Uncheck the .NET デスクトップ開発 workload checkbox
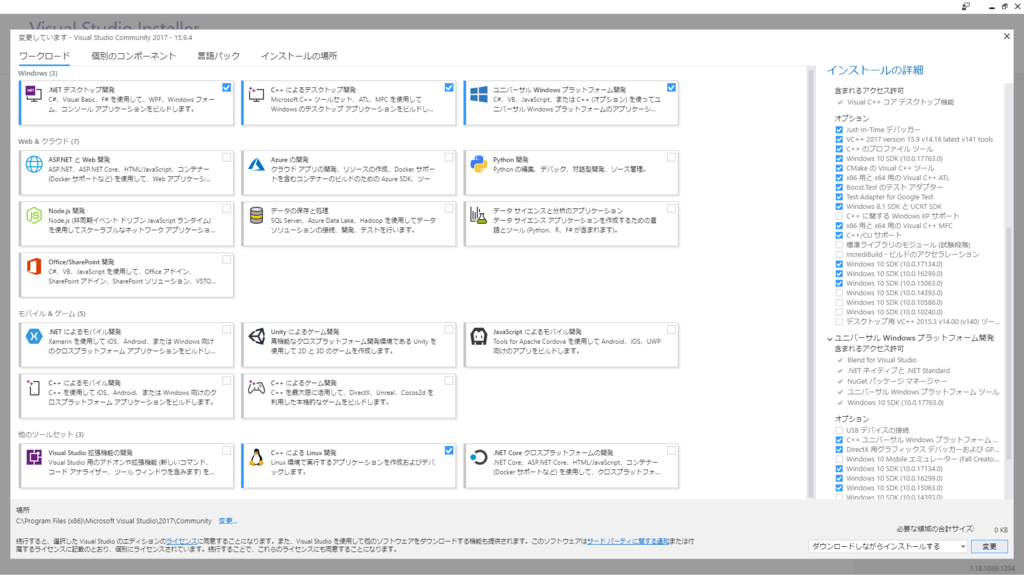 [226, 88]
